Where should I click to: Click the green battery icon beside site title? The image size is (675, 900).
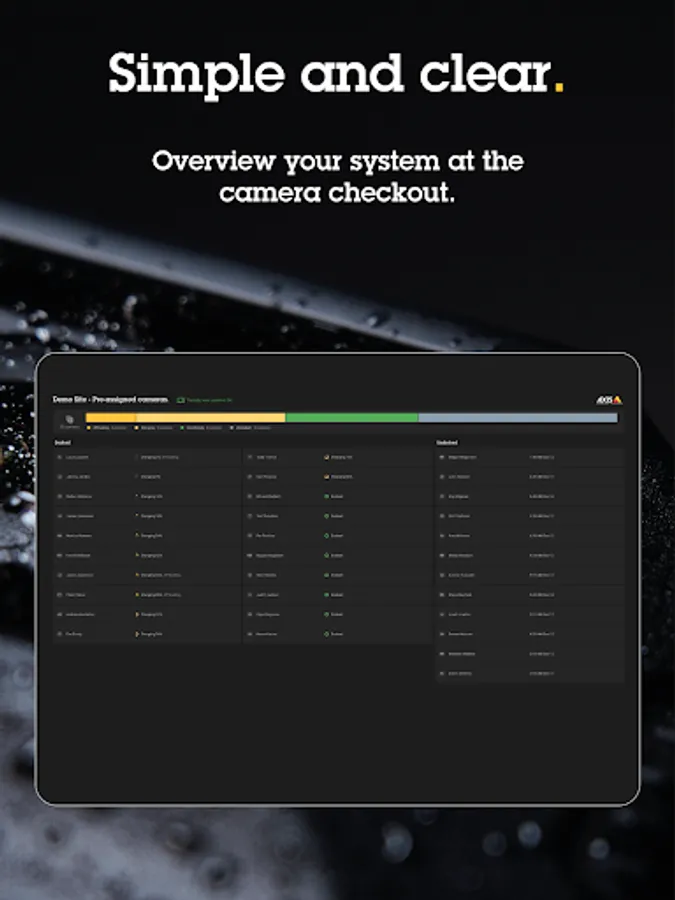click(180, 400)
